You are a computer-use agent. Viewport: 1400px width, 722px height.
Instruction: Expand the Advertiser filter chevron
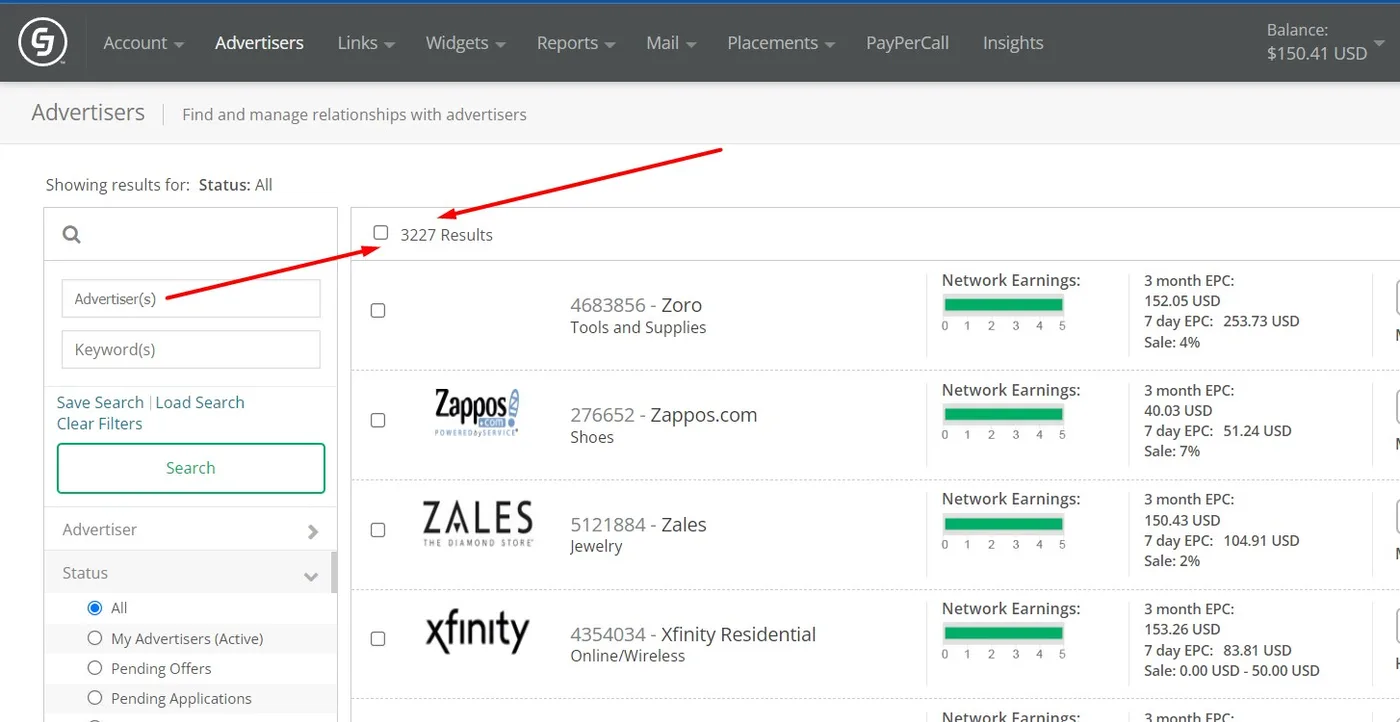pyautogui.click(x=313, y=531)
